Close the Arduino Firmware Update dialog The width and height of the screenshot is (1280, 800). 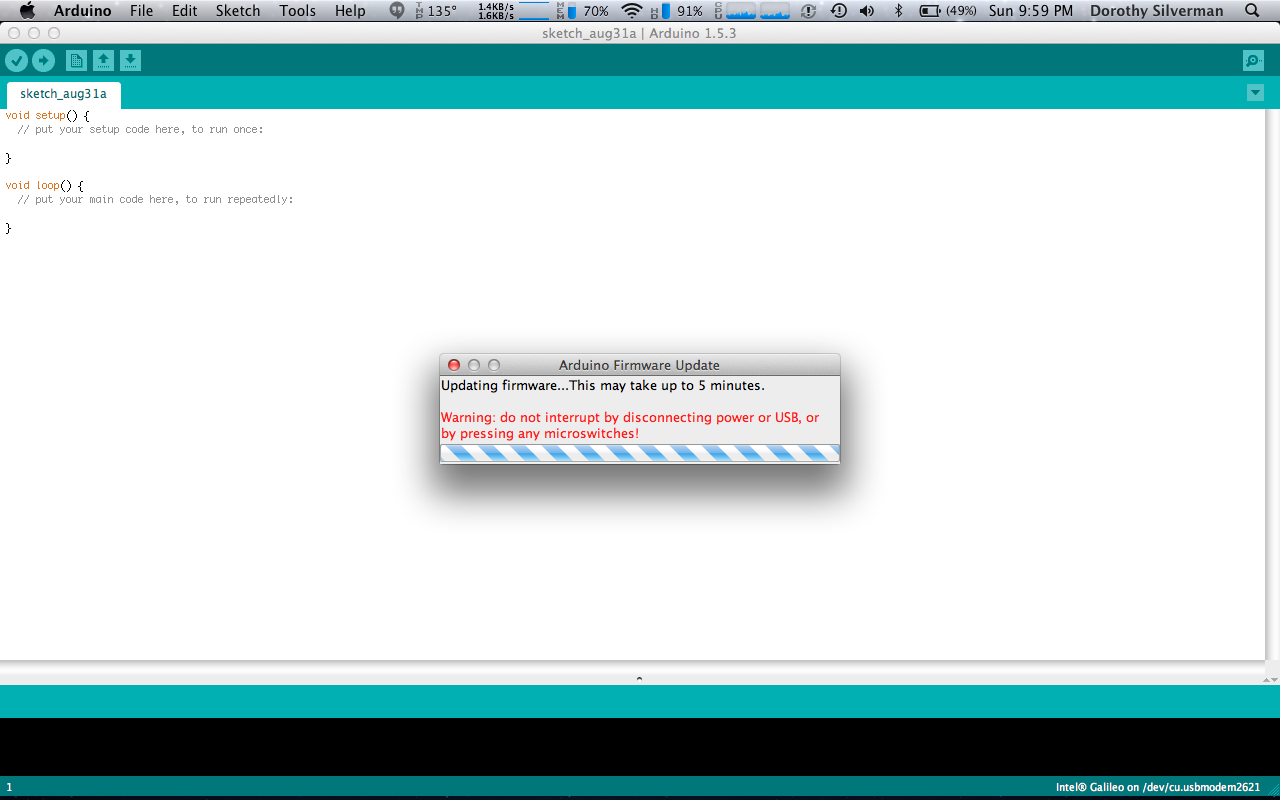(x=454, y=365)
